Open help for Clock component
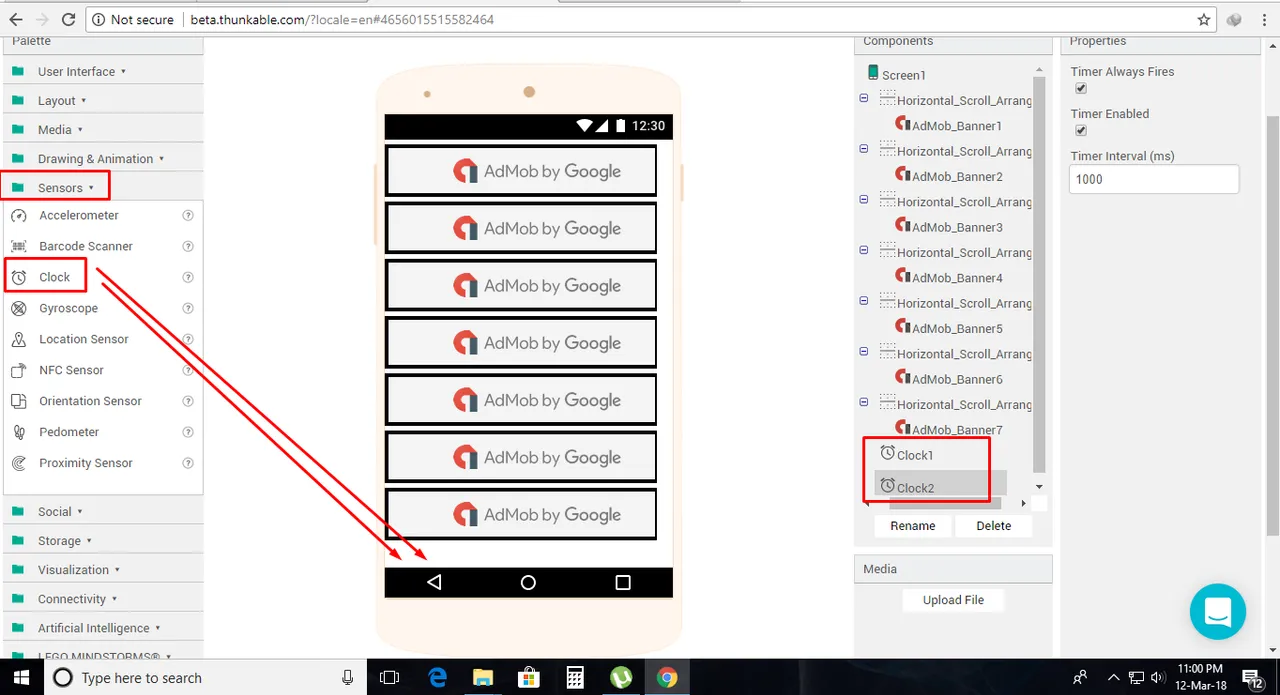 pos(187,277)
